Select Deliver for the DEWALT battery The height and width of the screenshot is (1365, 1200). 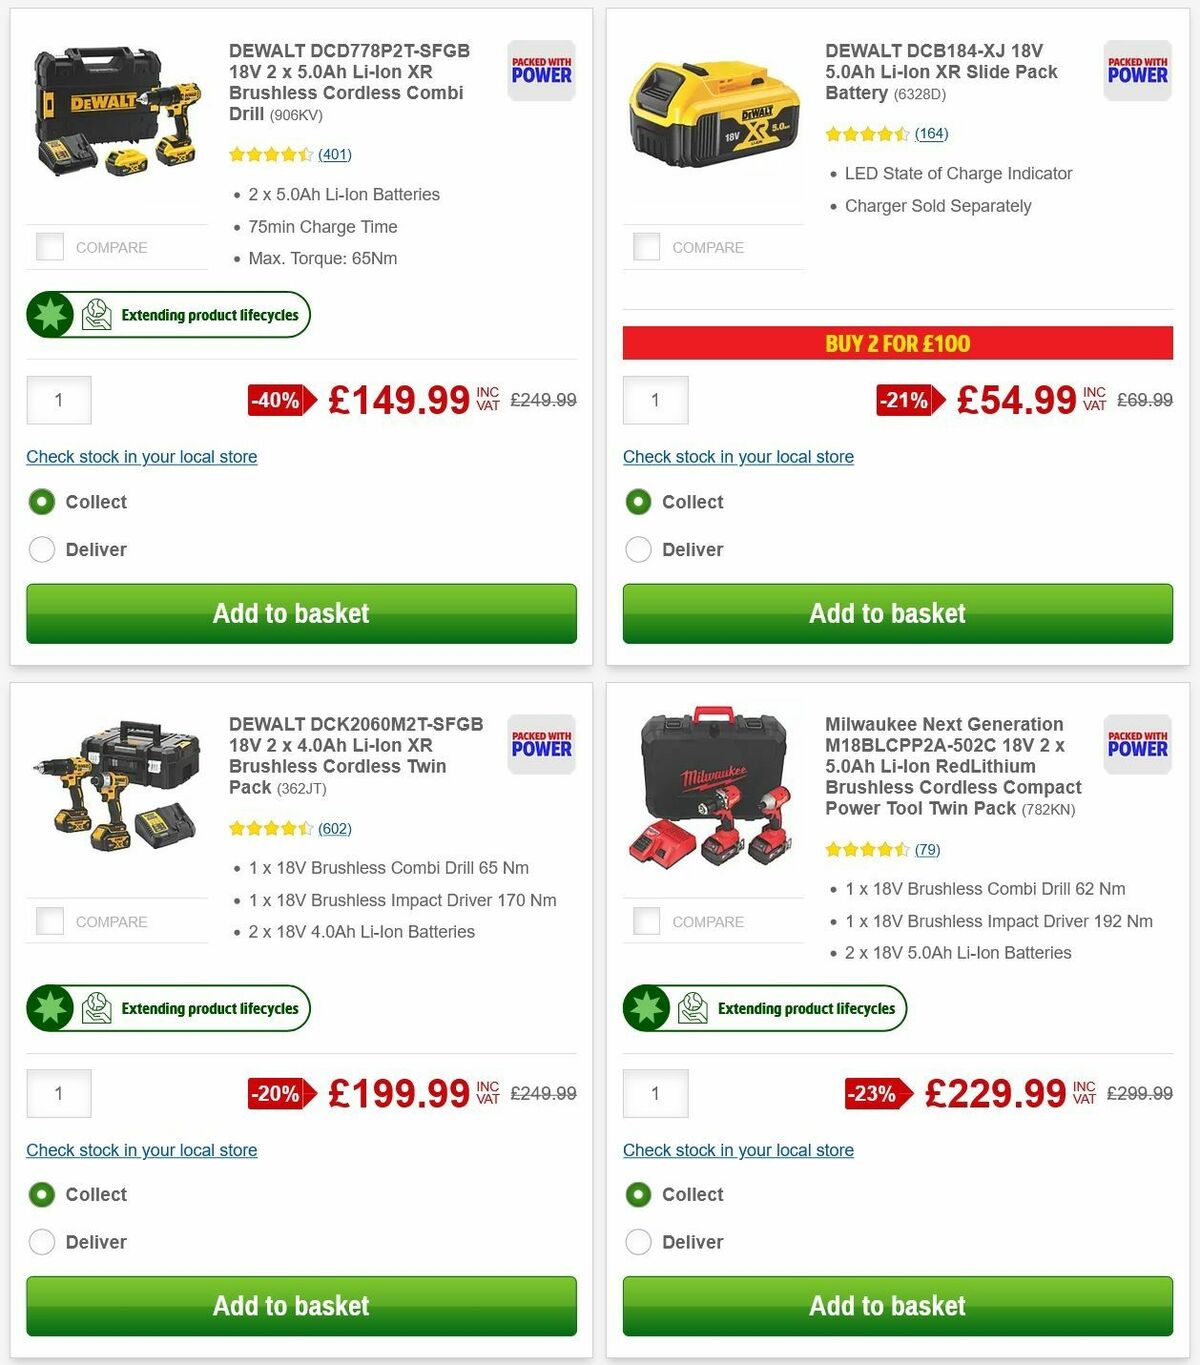click(x=638, y=549)
